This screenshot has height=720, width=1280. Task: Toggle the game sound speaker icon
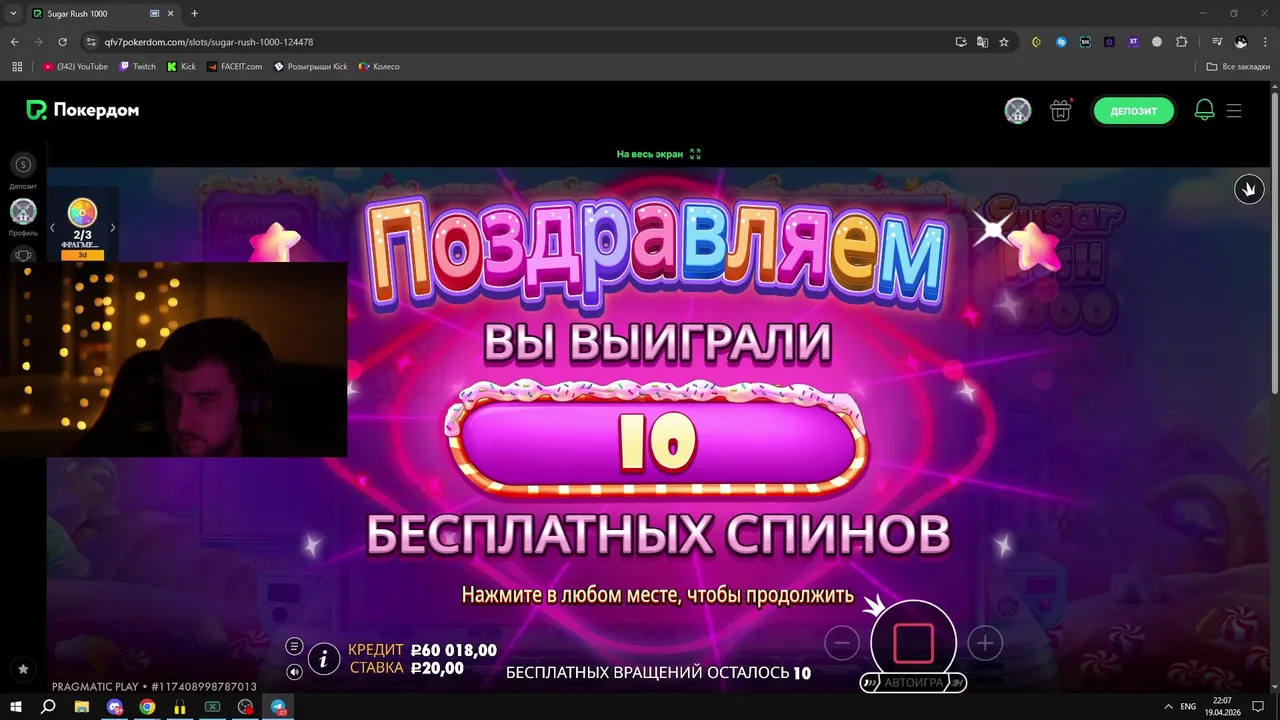tap(294, 672)
